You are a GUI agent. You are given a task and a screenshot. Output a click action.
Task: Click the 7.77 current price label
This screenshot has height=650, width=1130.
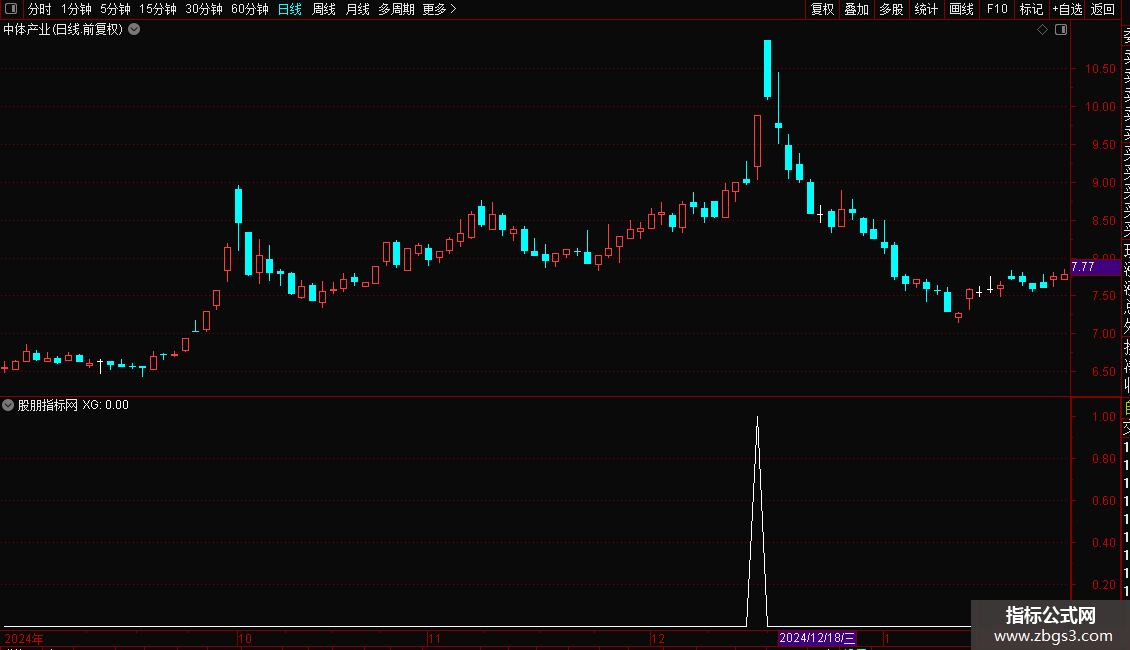click(1095, 267)
